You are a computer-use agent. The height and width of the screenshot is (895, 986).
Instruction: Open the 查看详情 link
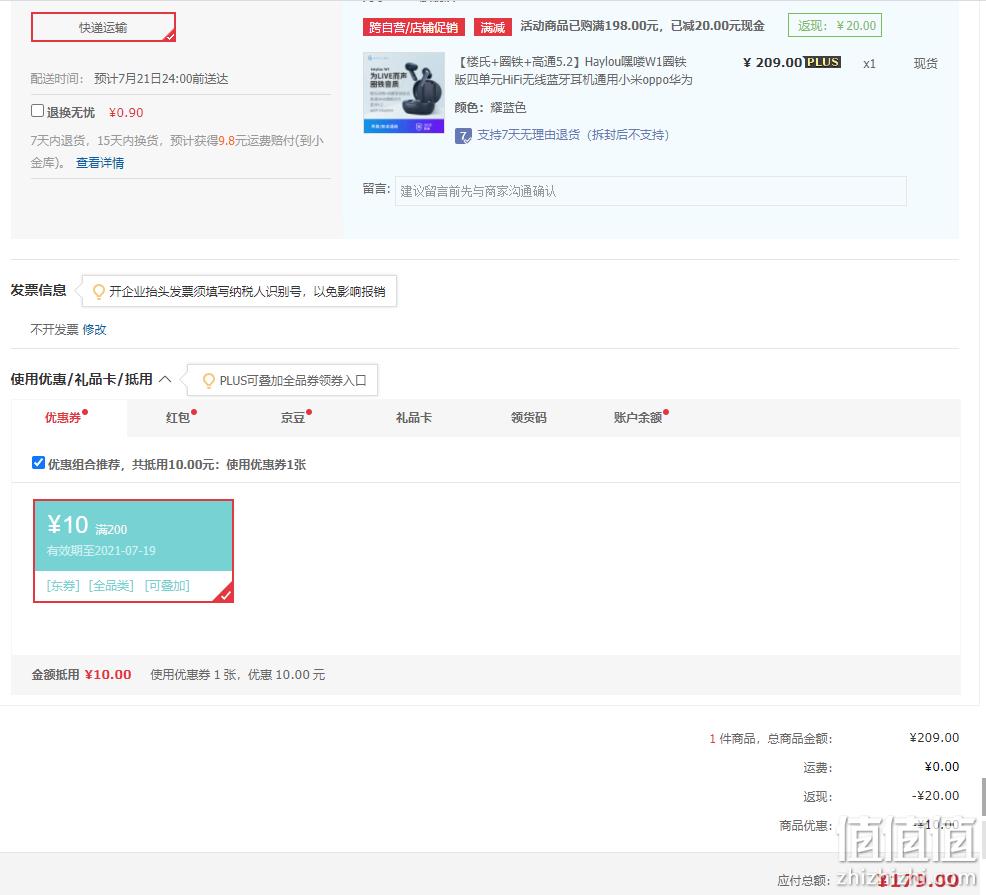pos(100,163)
